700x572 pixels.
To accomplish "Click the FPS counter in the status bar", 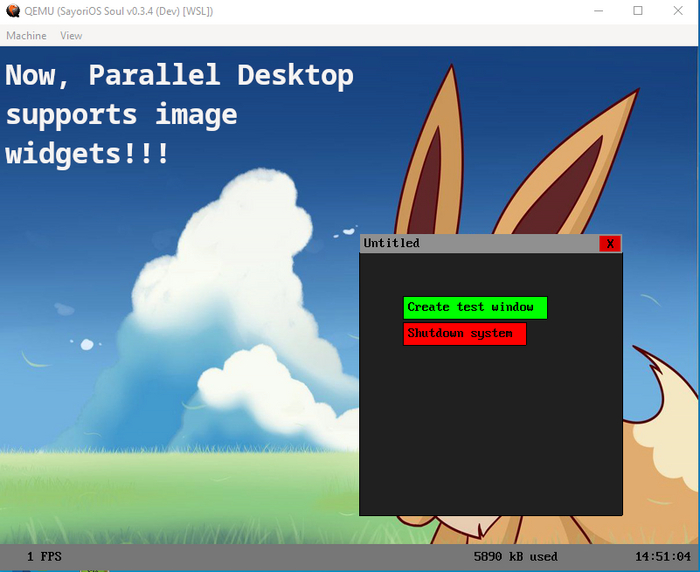I will (44, 556).
